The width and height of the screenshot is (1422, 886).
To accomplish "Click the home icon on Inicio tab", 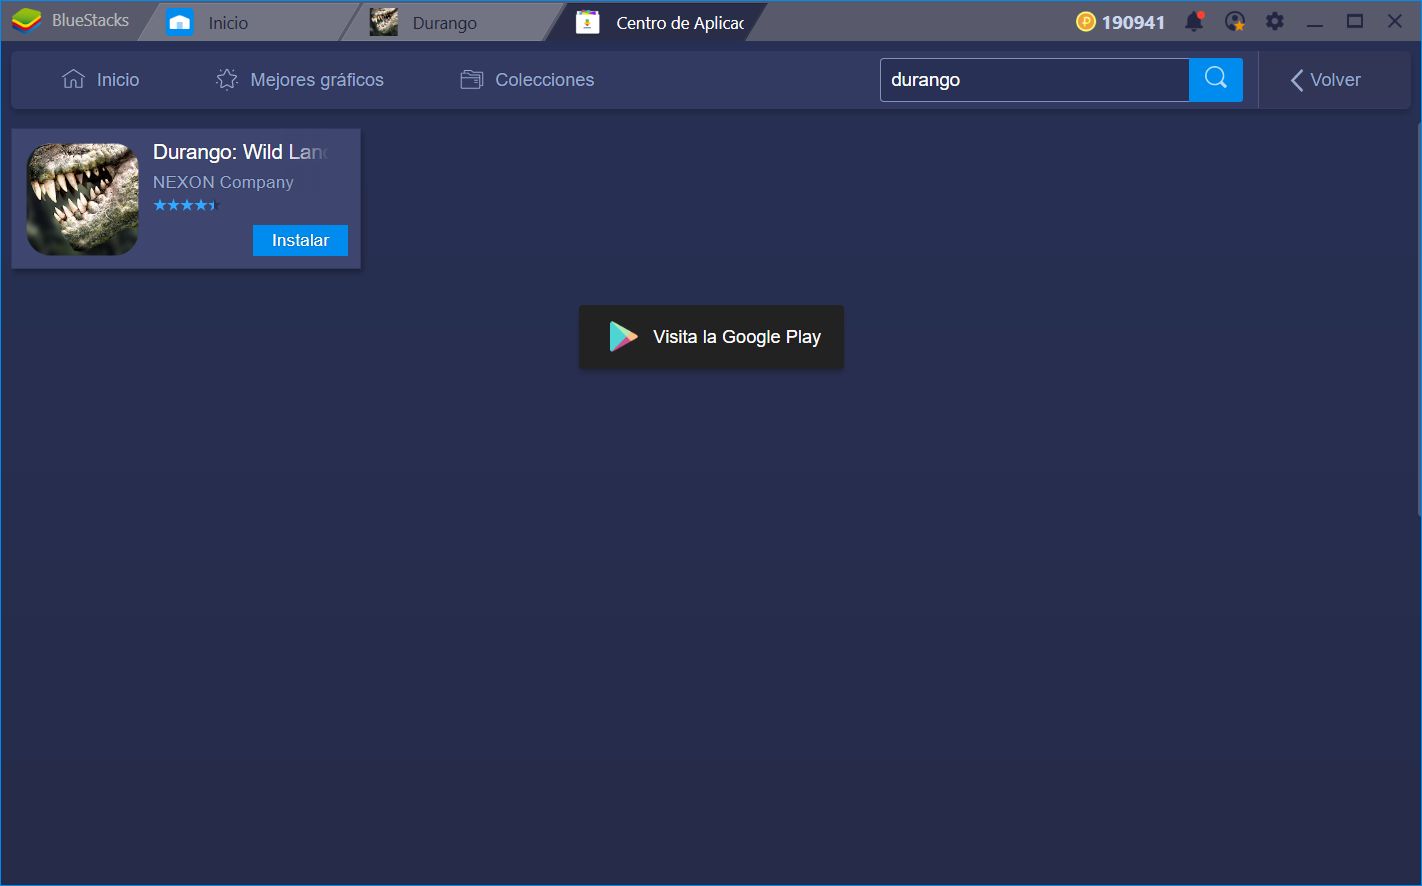I will point(180,22).
